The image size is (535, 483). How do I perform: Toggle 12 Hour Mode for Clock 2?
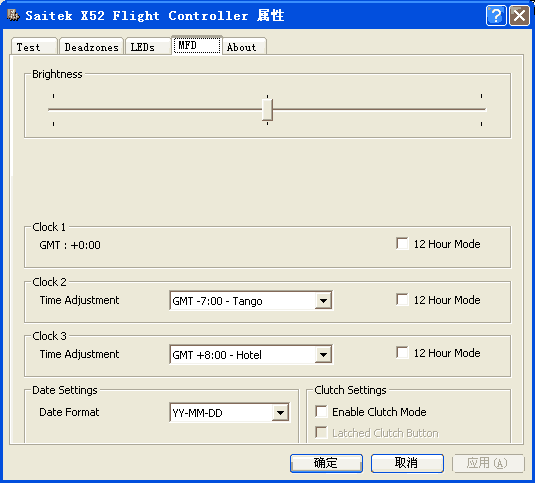pyautogui.click(x=402, y=300)
